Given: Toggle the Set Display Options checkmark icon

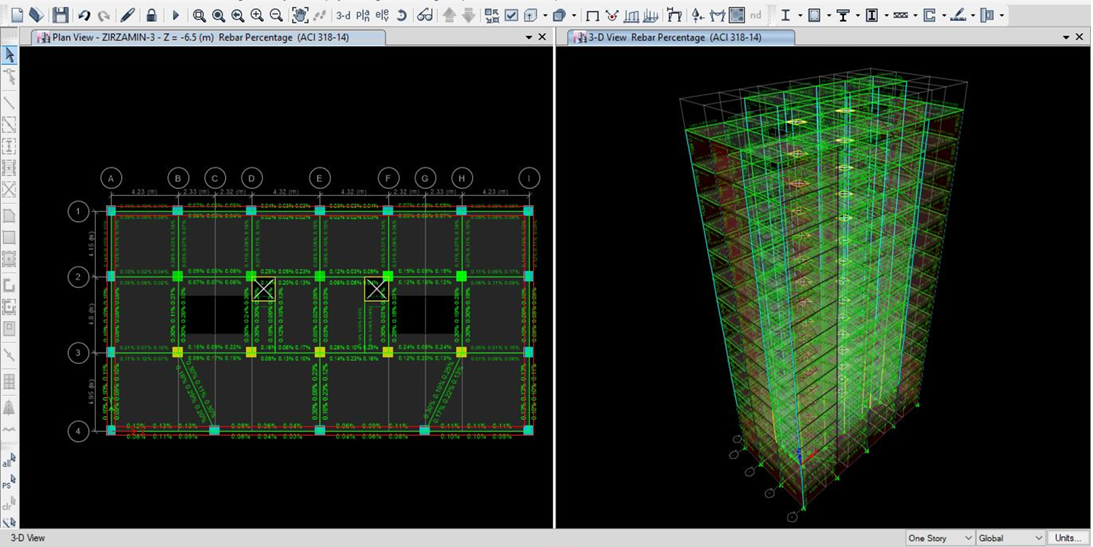Looking at the screenshot, I should click(x=511, y=15).
